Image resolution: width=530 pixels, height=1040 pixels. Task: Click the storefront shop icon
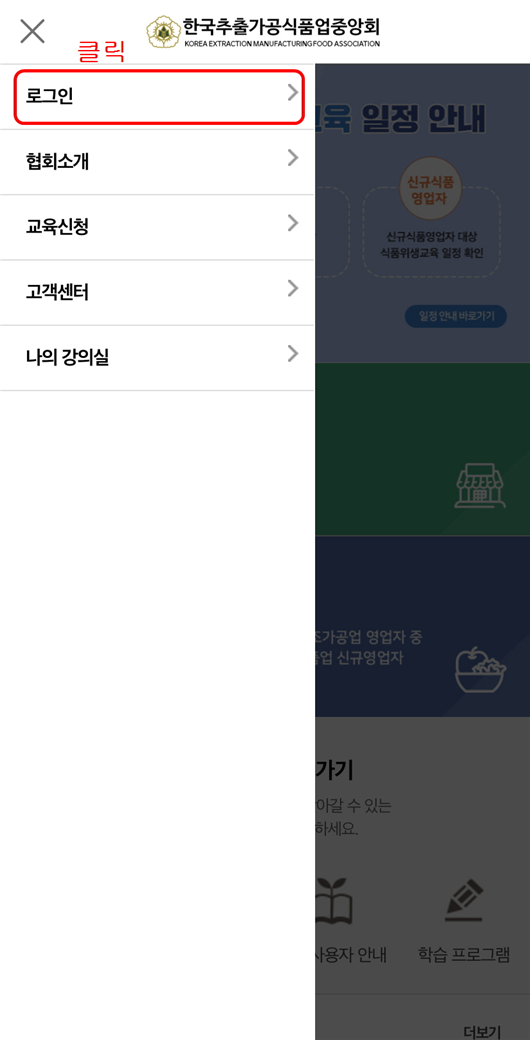click(x=475, y=486)
